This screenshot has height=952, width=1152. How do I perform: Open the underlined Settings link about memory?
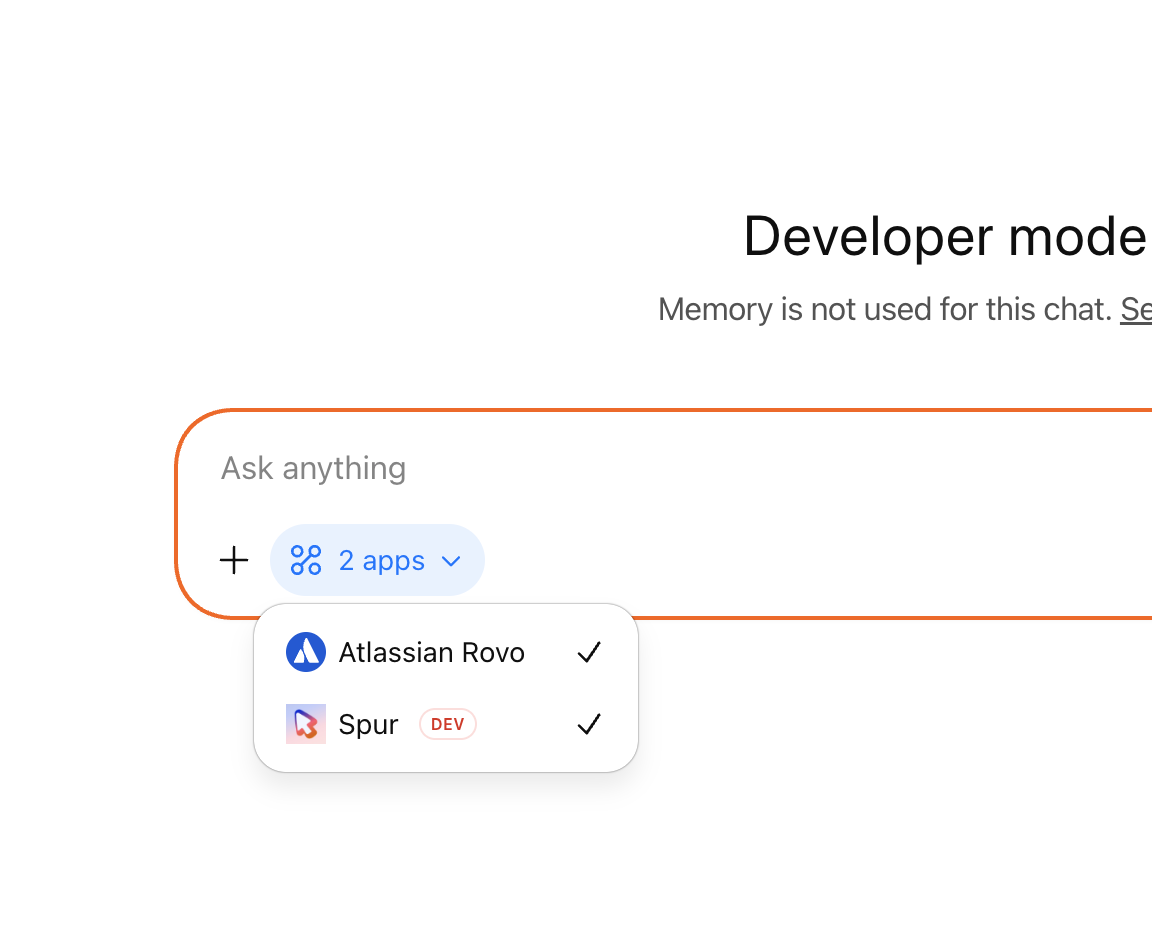coord(1139,310)
